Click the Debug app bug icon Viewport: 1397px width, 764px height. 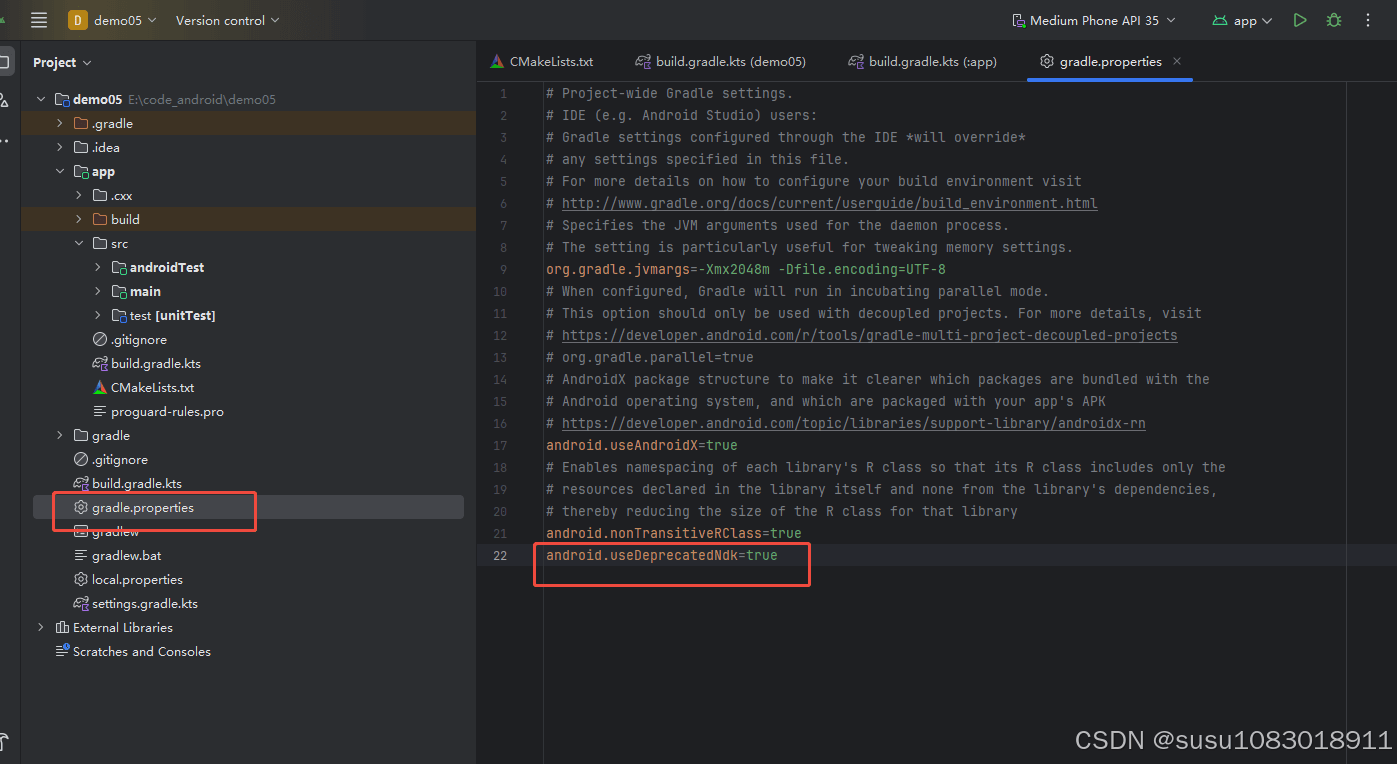coord(1333,20)
